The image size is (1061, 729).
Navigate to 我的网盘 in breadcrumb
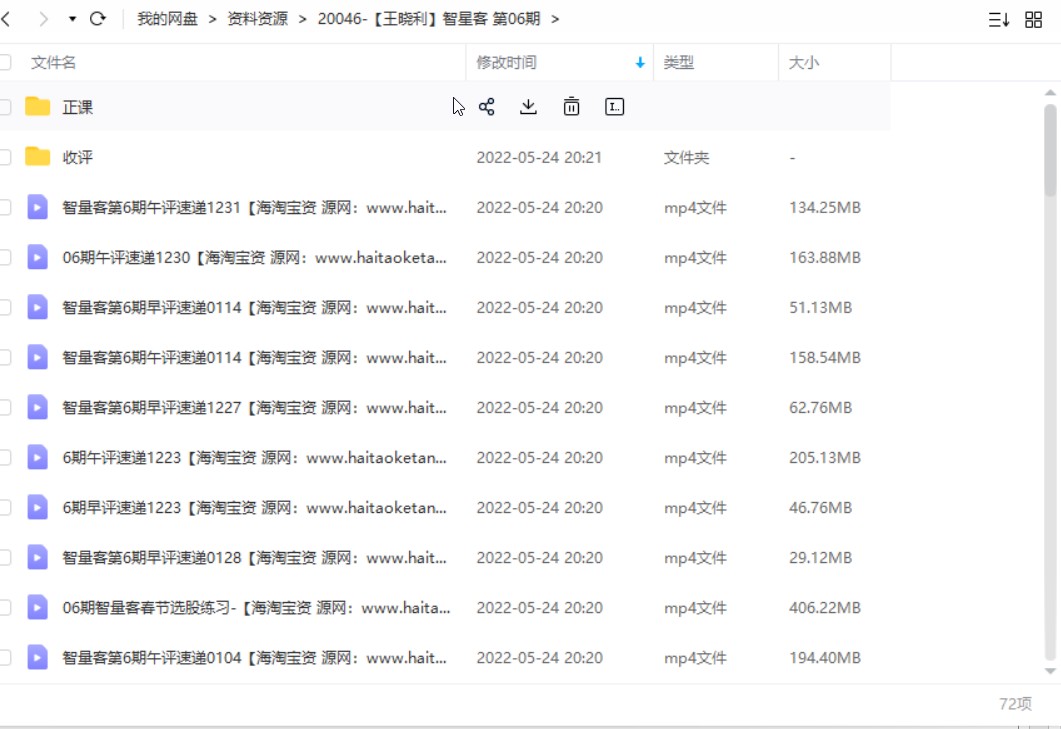167,19
